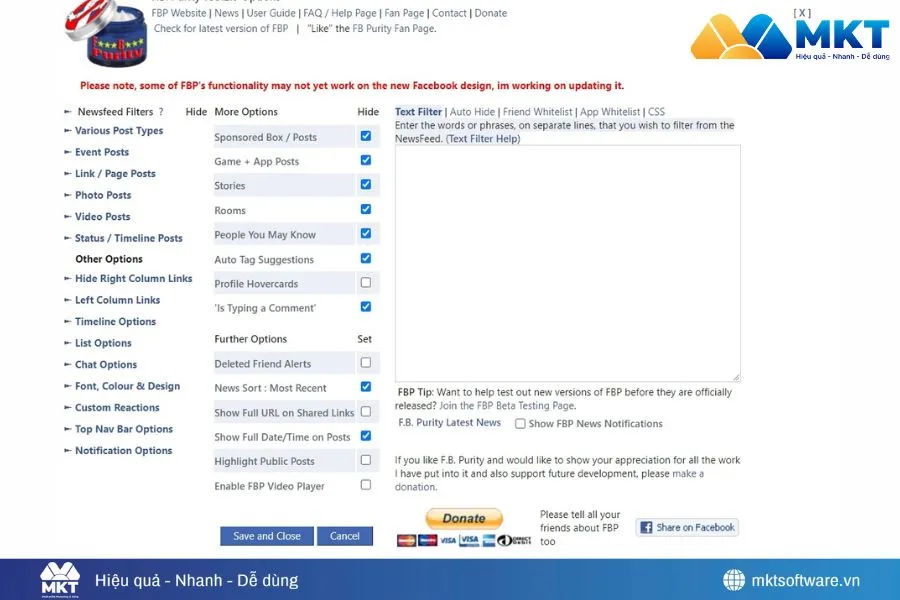900x600 pixels.
Task: Switch to the Auto Hide tab
Action: point(472,112)
